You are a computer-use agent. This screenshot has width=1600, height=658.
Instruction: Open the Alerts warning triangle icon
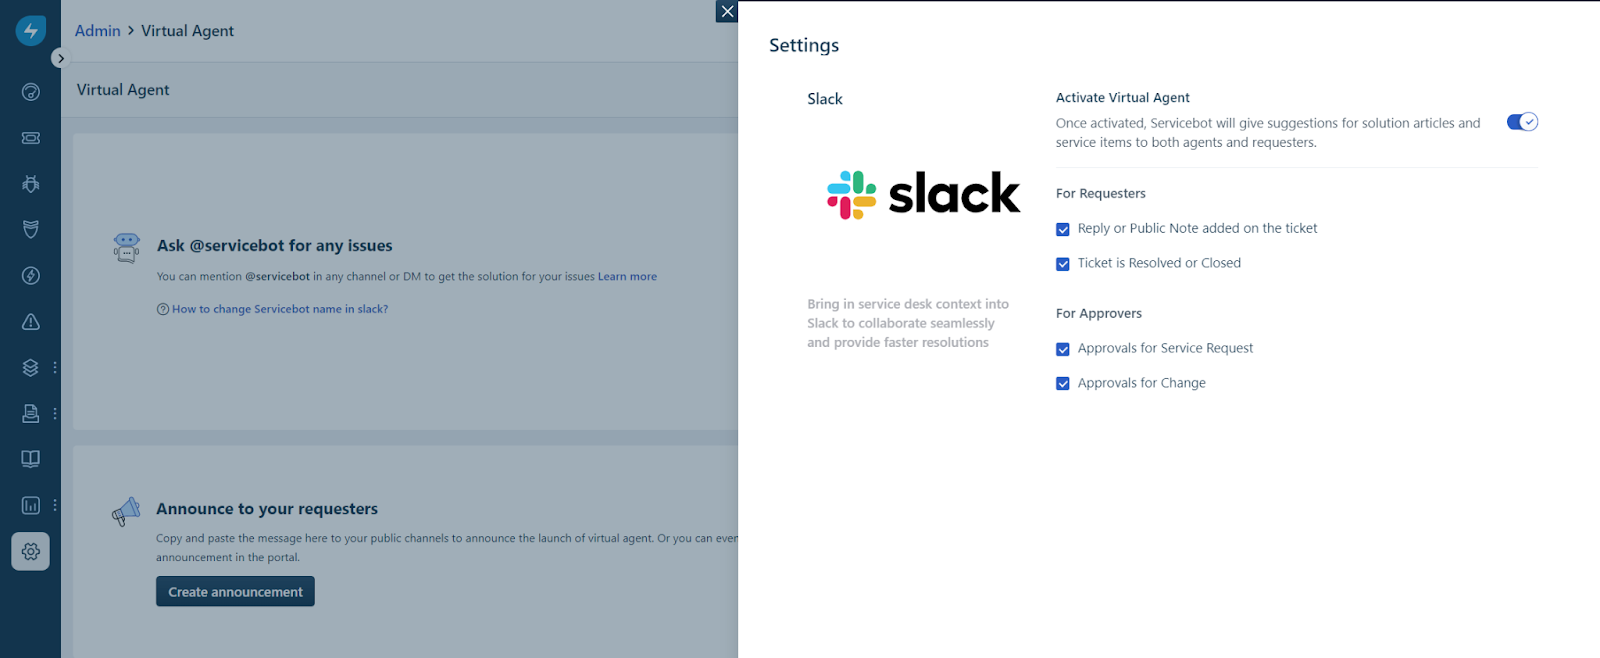(31, 322)
